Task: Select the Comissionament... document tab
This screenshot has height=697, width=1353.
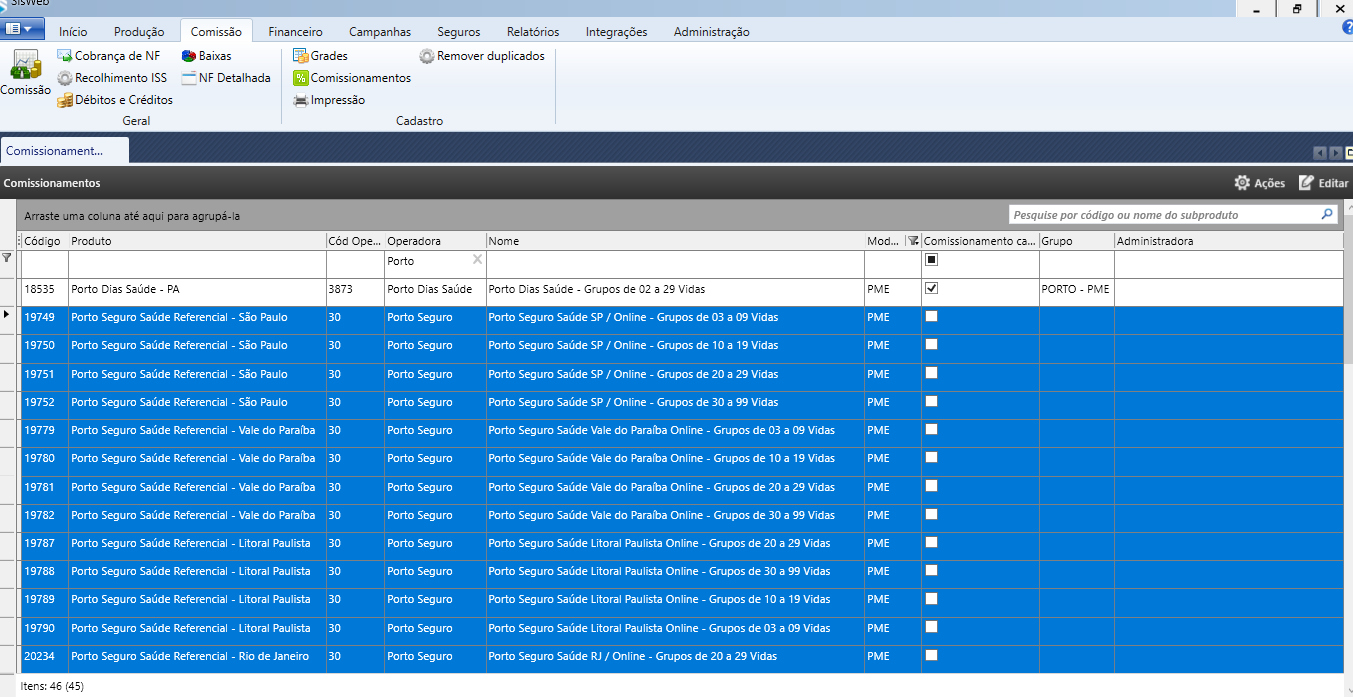Action: tap(65, 150)
